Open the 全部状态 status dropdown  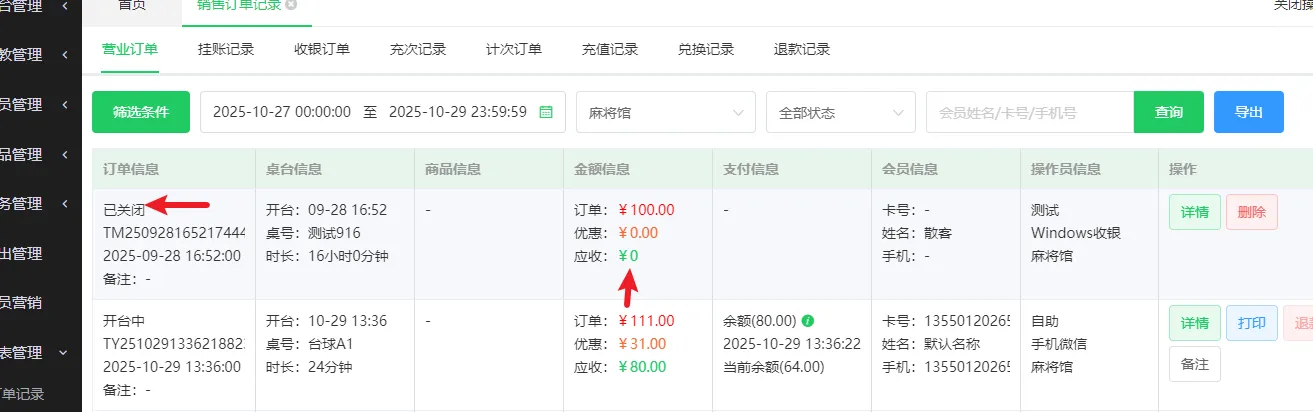840,112
